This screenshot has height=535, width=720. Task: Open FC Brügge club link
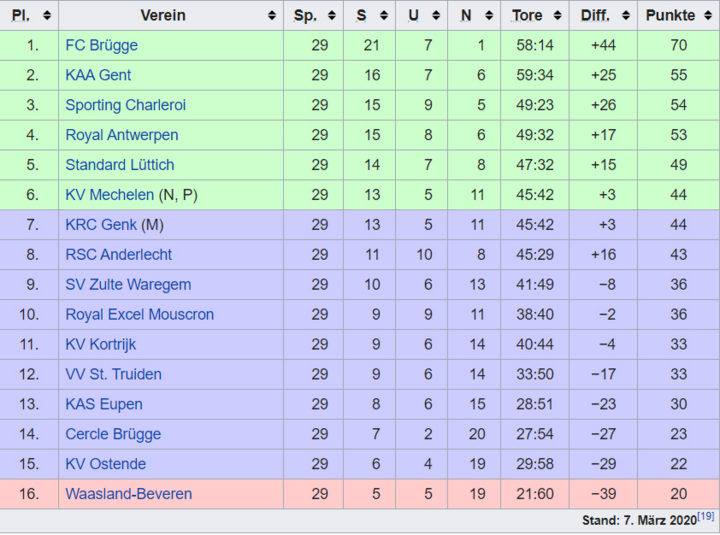pos(101,45)
